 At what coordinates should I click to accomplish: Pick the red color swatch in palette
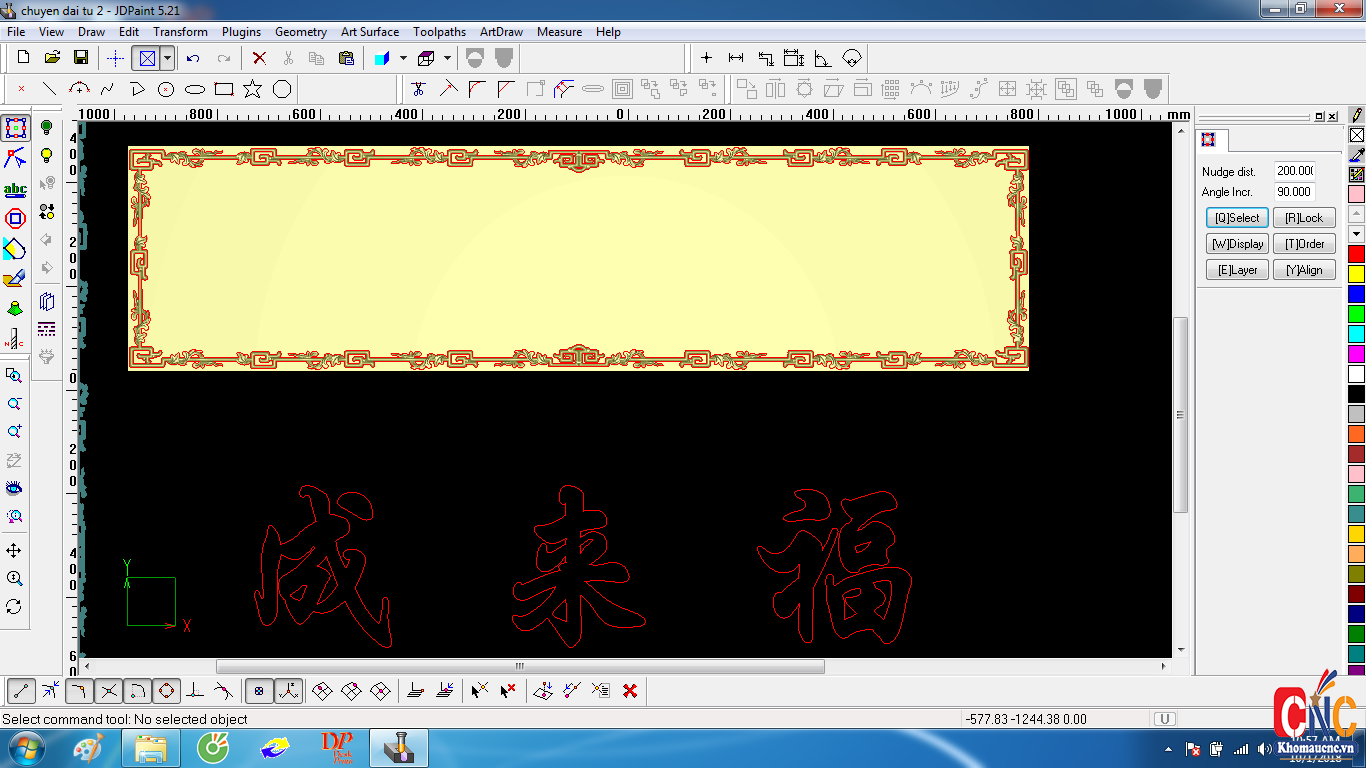click(1356, 254)
